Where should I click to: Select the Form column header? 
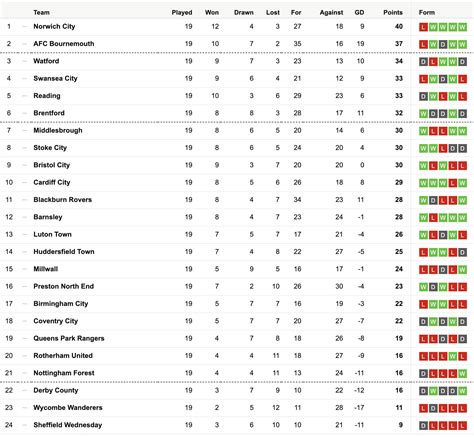point(427,12)
